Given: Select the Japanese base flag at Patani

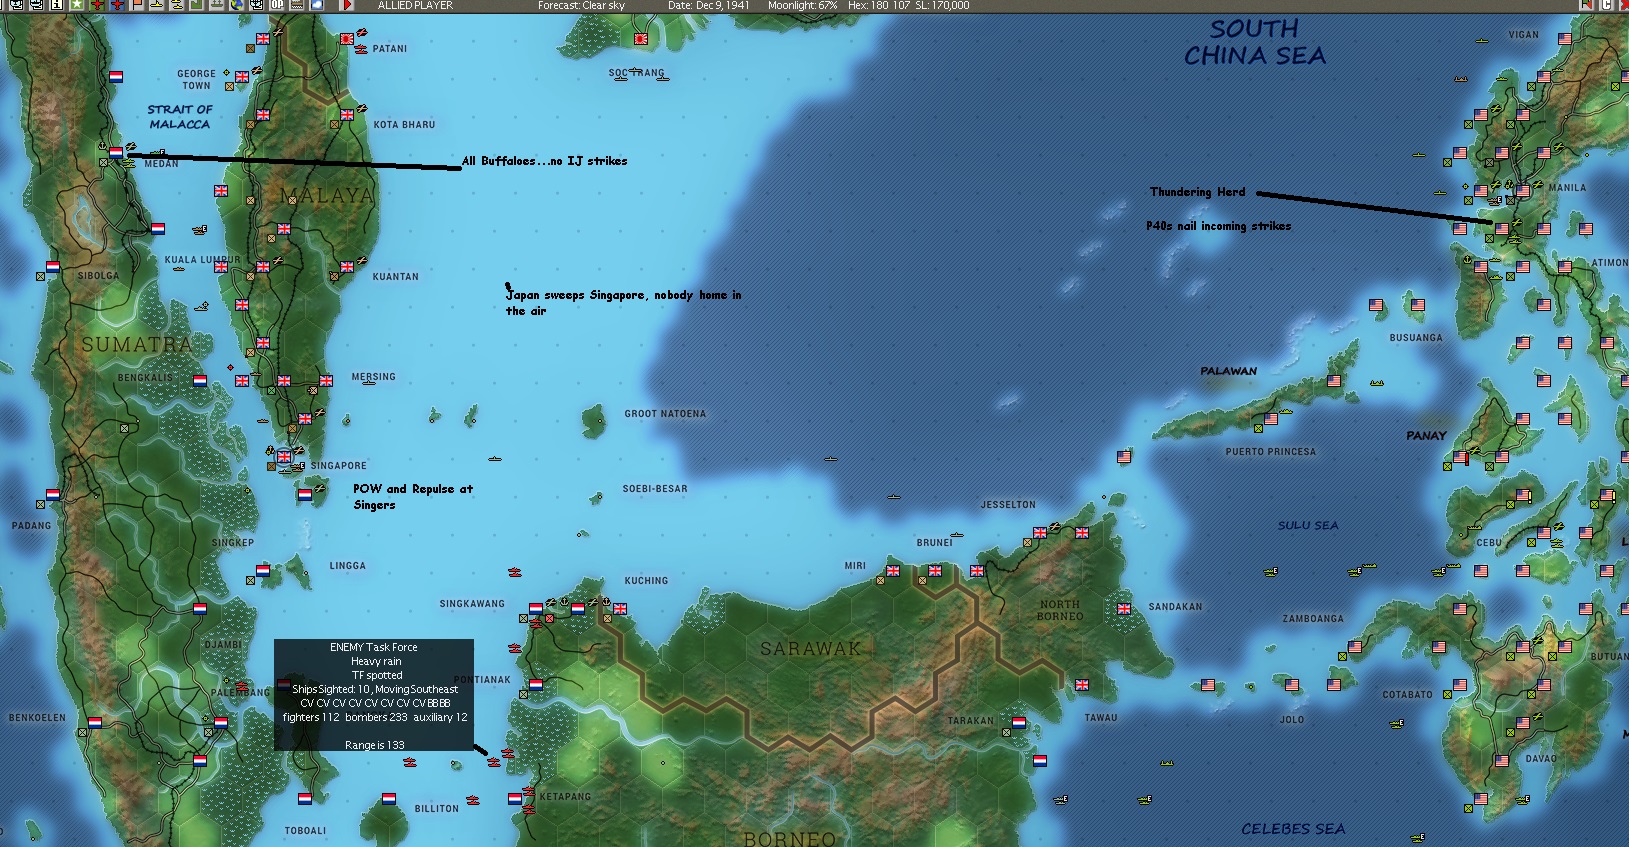Looking at the screenshot, I should click(x=347, y=39).
